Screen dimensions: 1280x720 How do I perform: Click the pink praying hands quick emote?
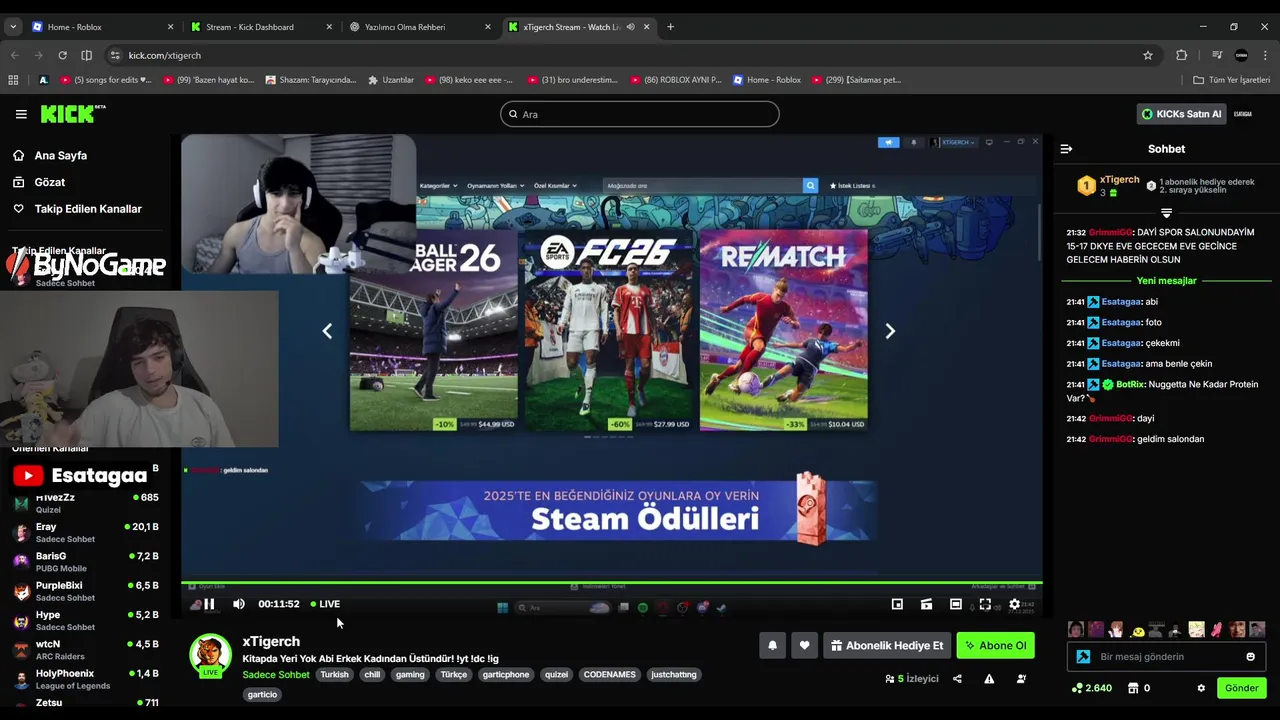1217,630
